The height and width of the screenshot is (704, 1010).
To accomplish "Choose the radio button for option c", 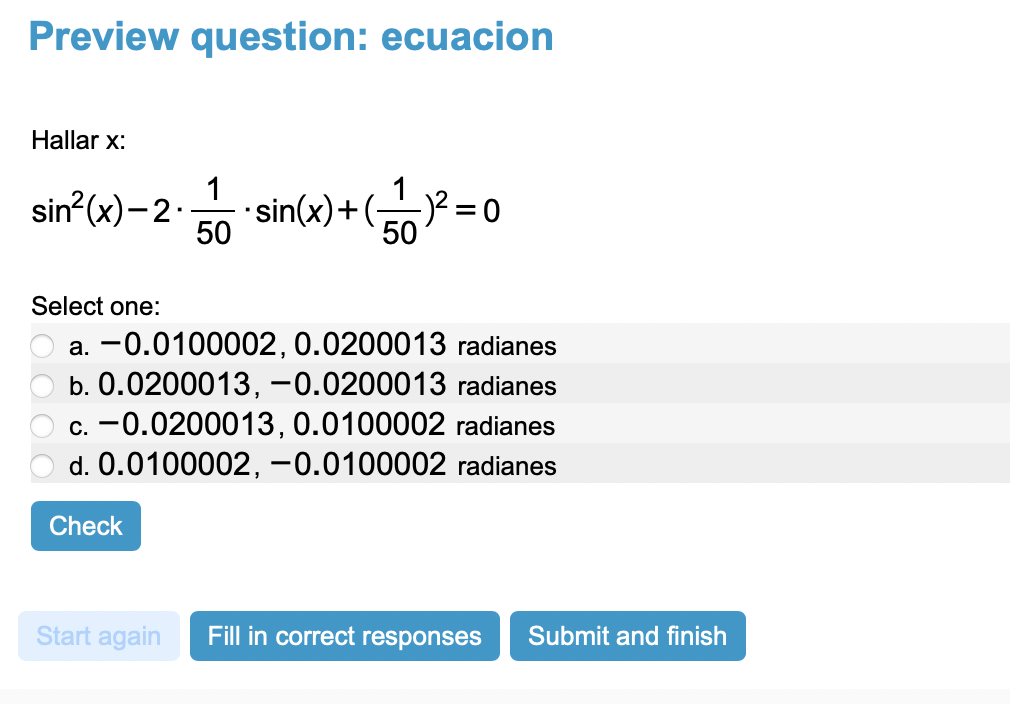I will (x=42, y=426).
